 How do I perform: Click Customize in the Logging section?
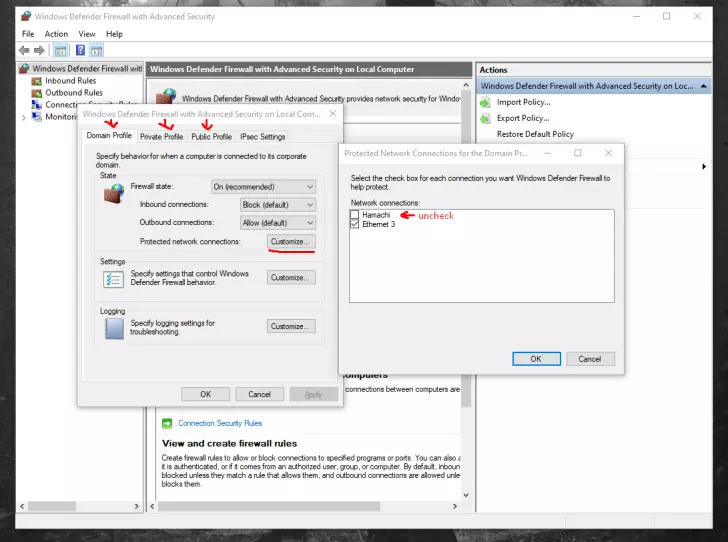291,327
